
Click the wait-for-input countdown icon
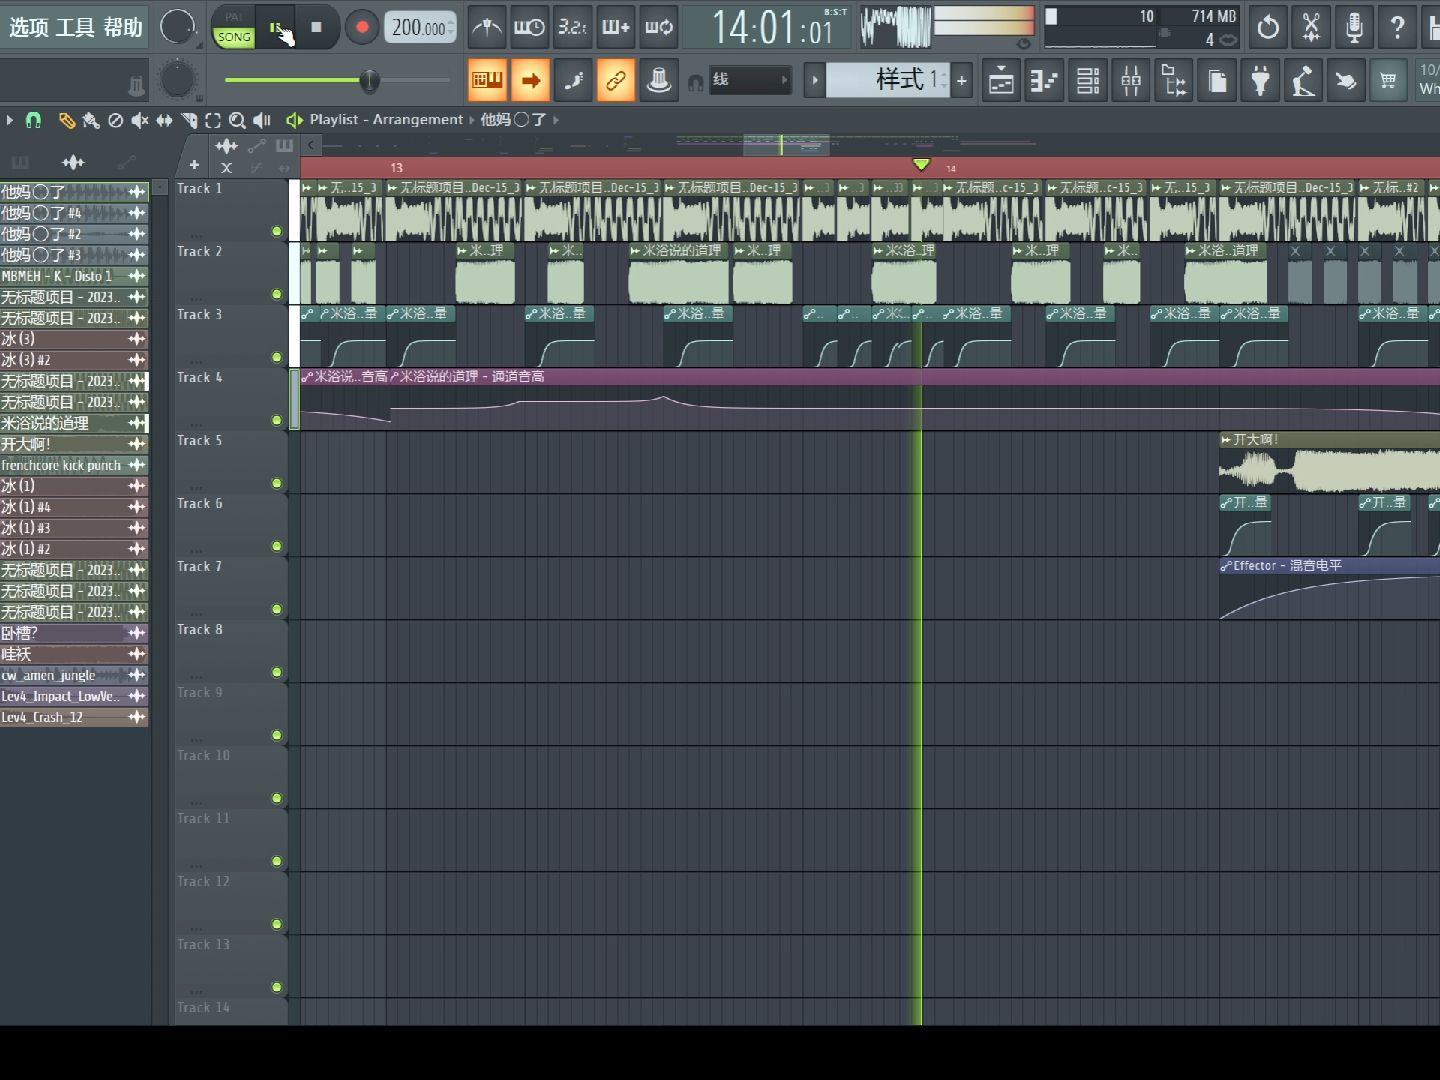pyautogui.click(x=529, y=27)
